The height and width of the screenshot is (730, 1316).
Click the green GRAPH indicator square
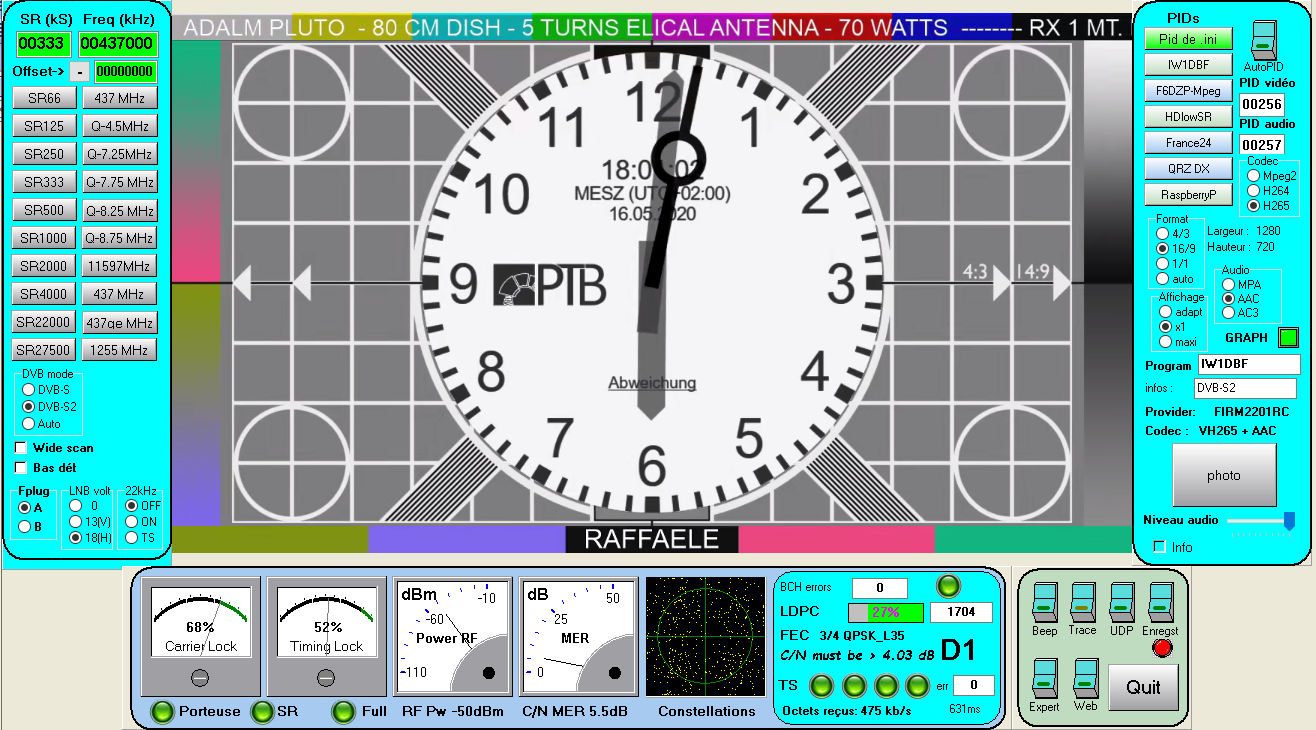[x=1289, y=338]
